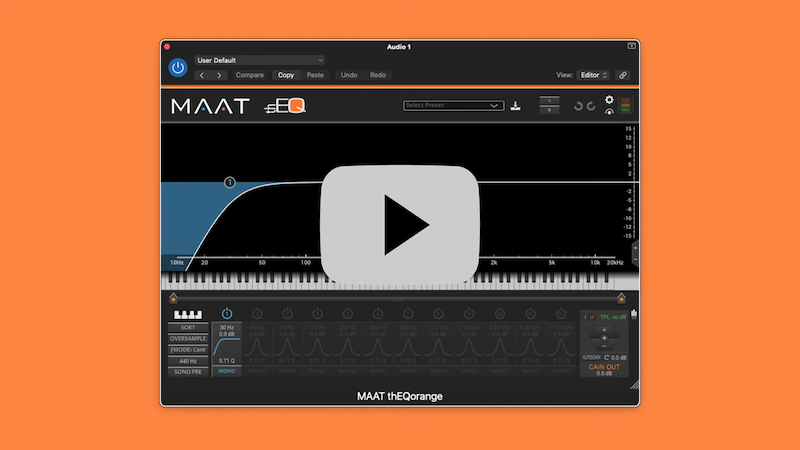
Task: Open band 1 high-pass filter shape selector
Action: [227, 347]
